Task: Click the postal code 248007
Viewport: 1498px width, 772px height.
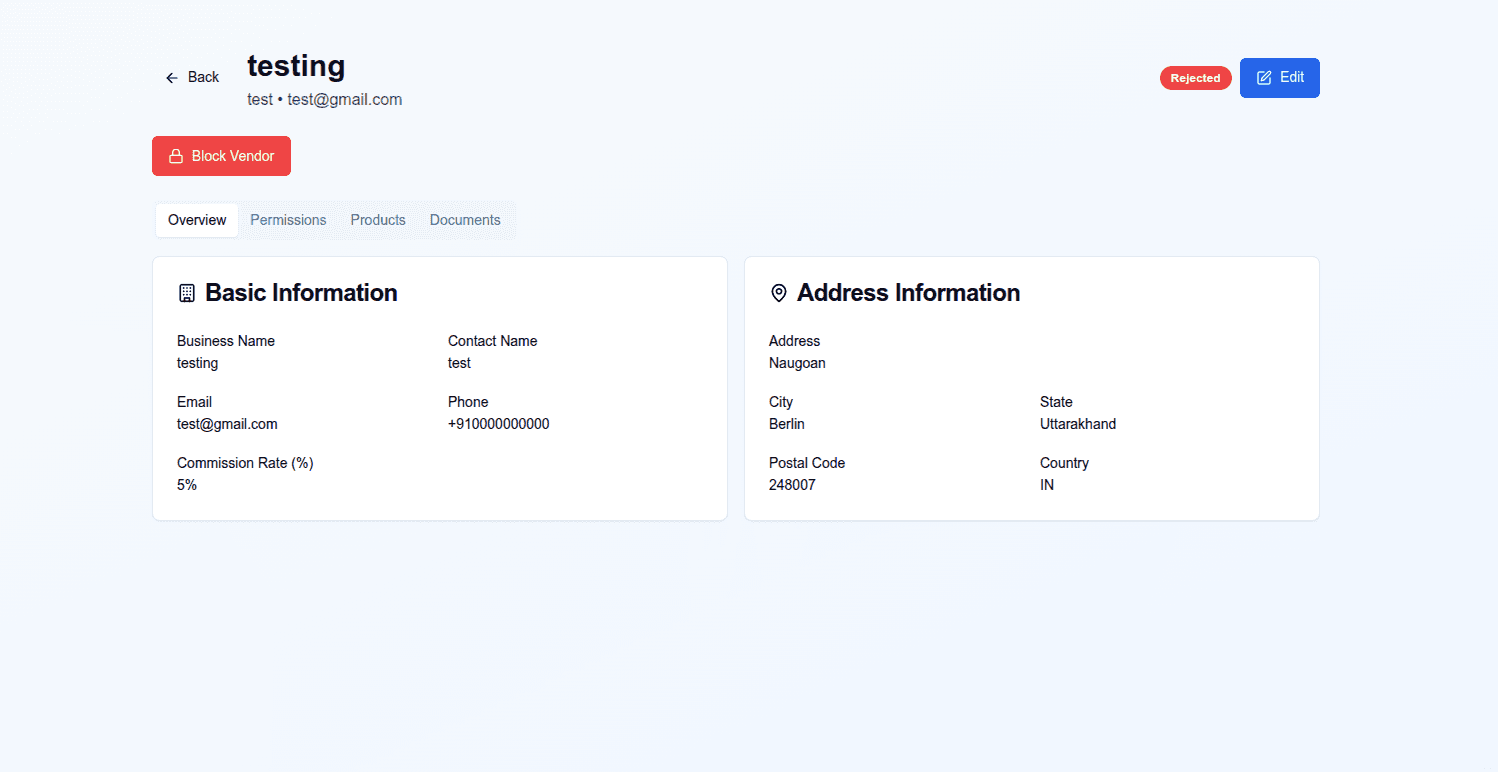Action: 792,485
